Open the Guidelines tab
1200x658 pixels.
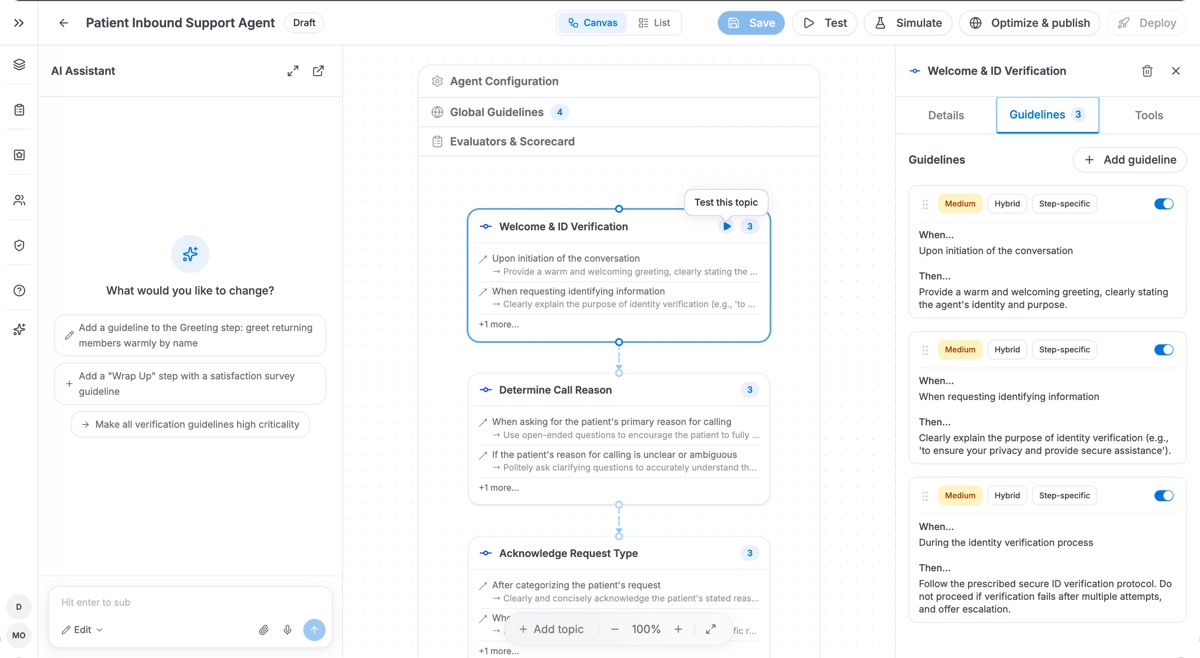coord(1047,115)
